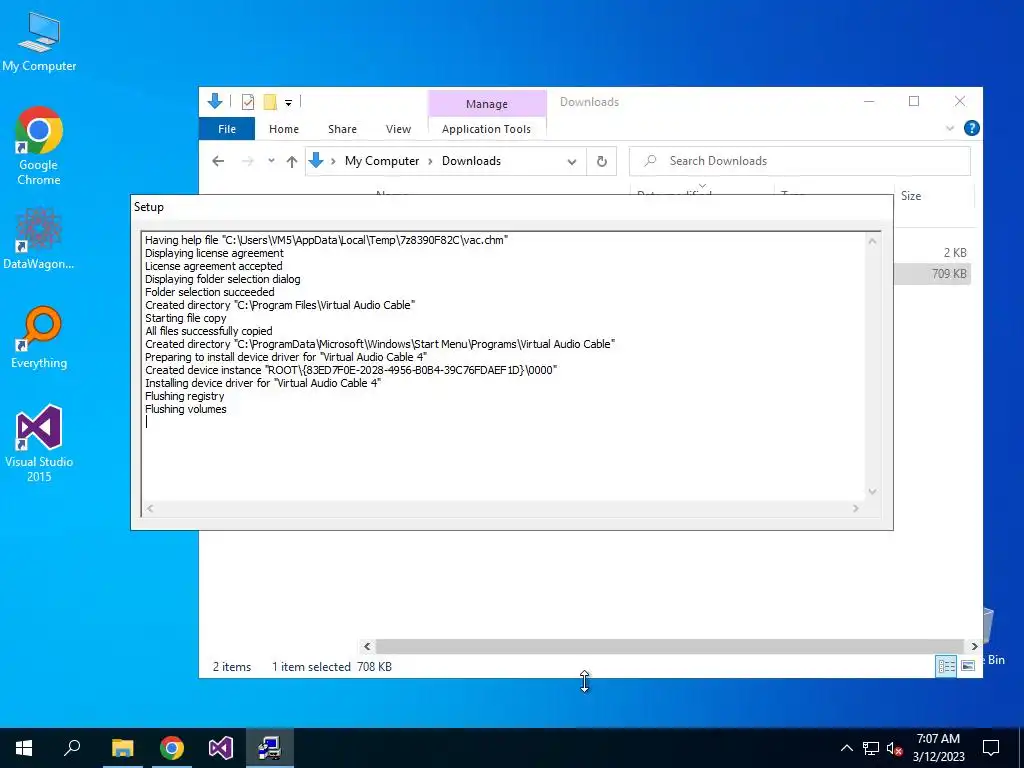Click the 'Flushing registry' log line

coord(184,396)
